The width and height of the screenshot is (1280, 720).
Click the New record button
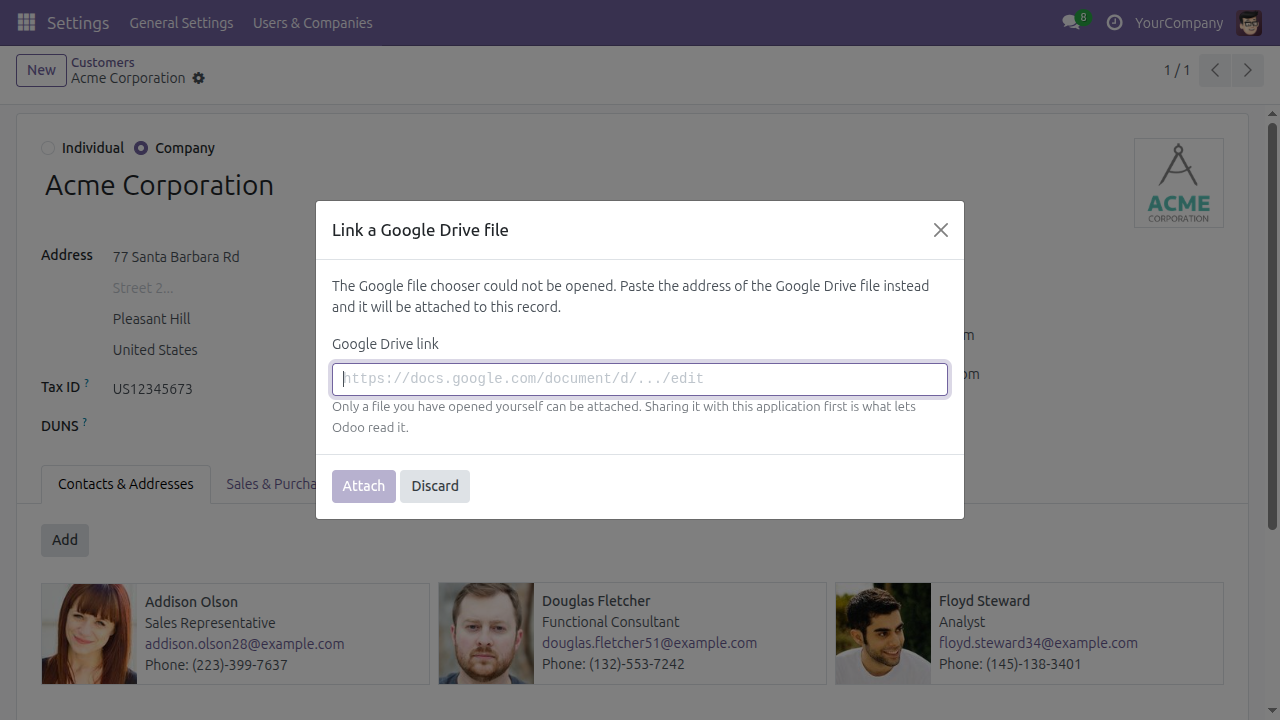pyautogui.click(x=41, y=70)
